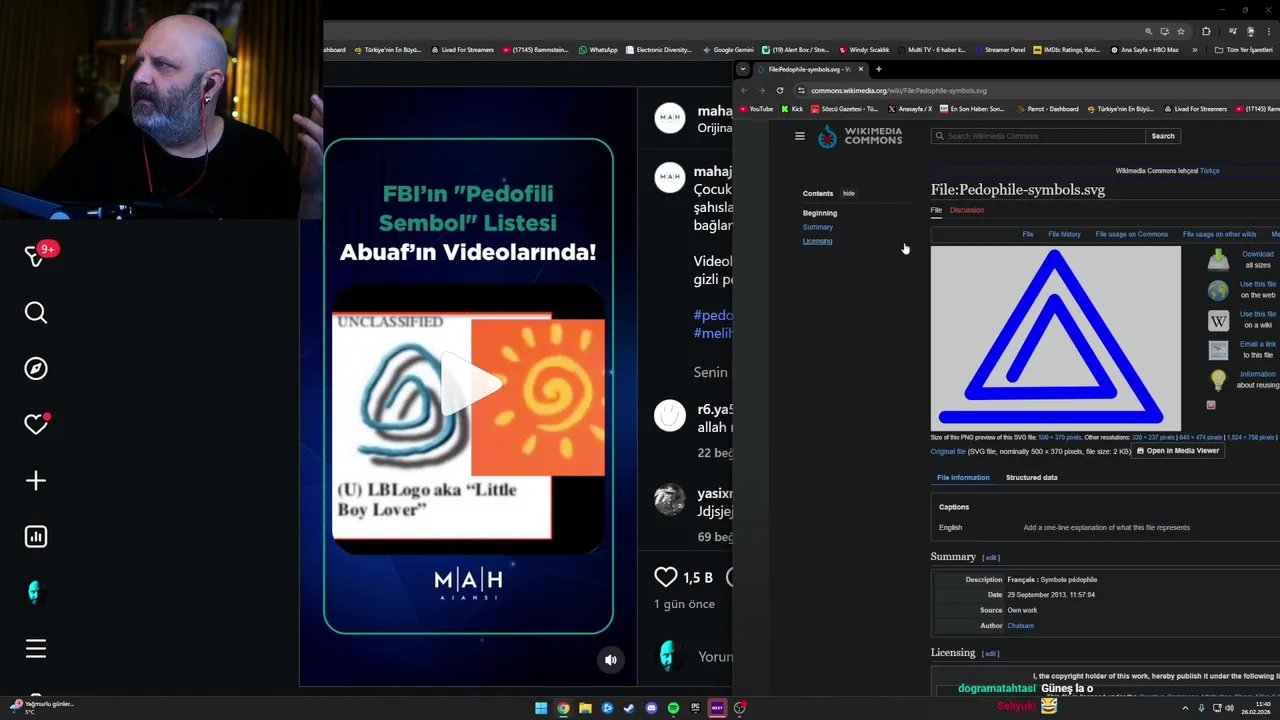Open yasixr commenter profile picture
The image size is (1280, 720).
670,499
